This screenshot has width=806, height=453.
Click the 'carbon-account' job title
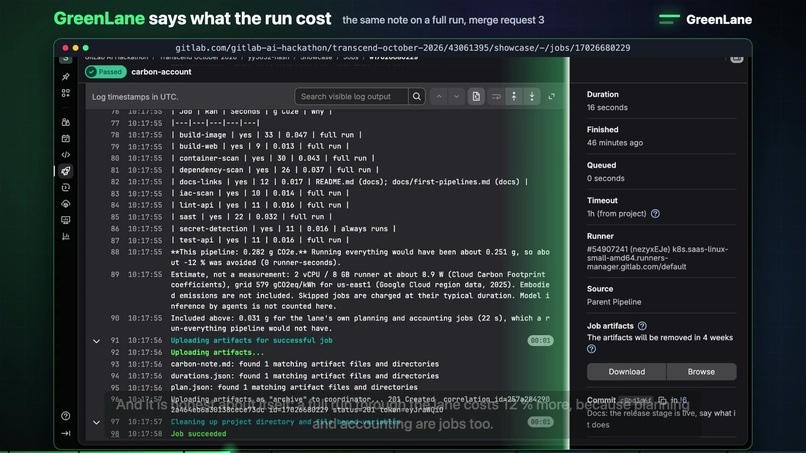[x=161, y=72]
